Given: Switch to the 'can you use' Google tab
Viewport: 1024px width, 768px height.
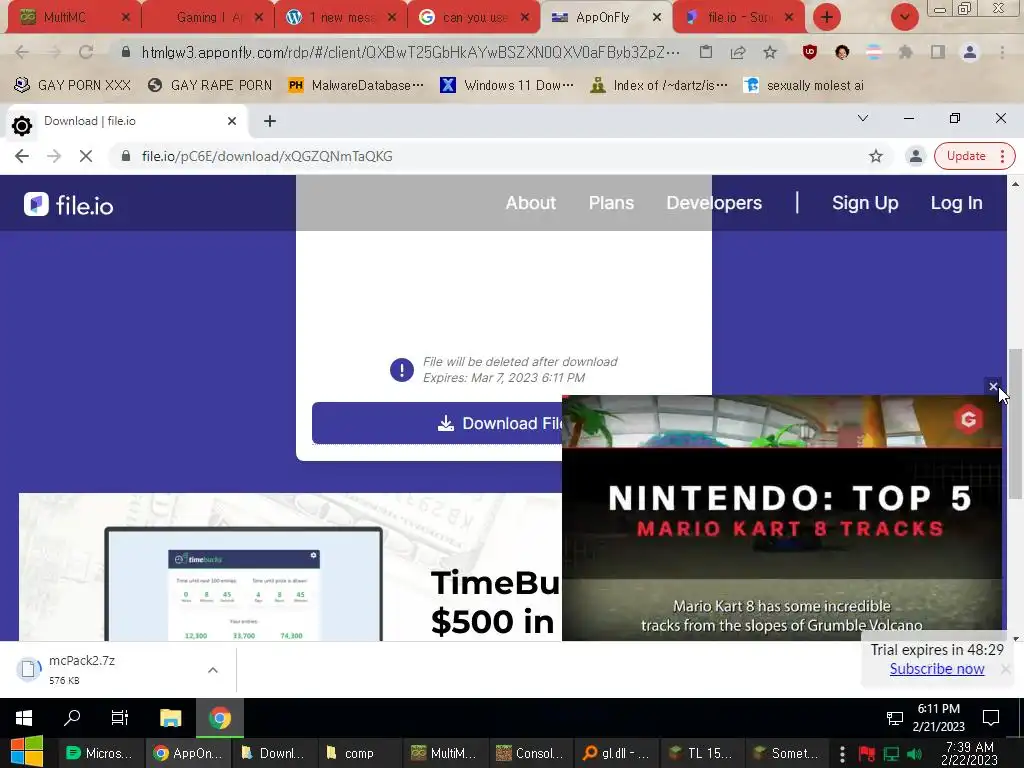Looking at the screenshot, I should click(473, 17).
